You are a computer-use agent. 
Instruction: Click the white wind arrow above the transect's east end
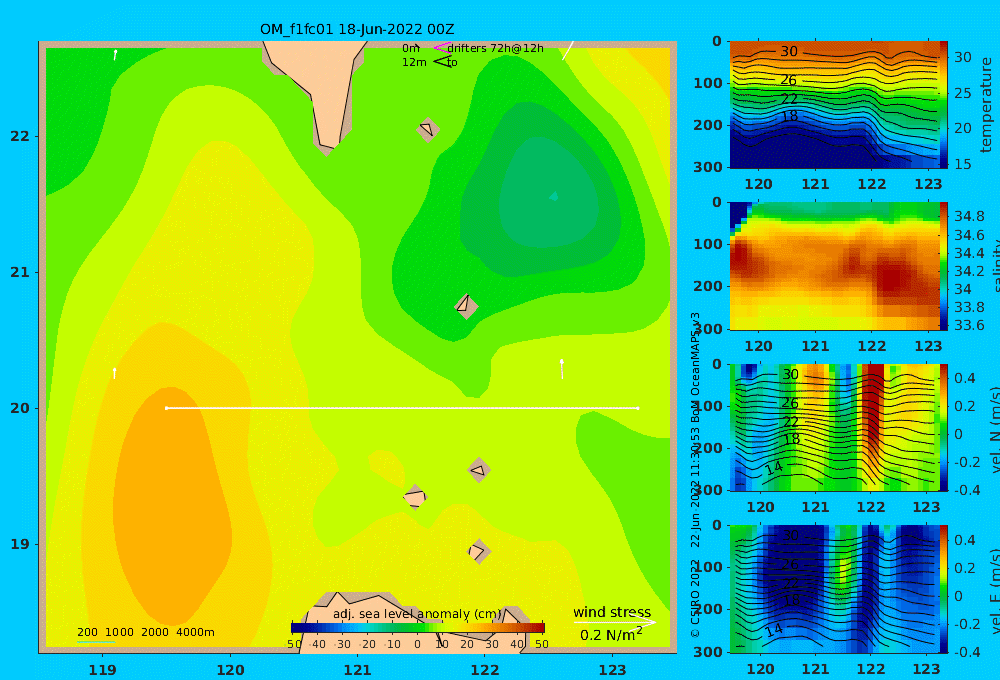562,369
